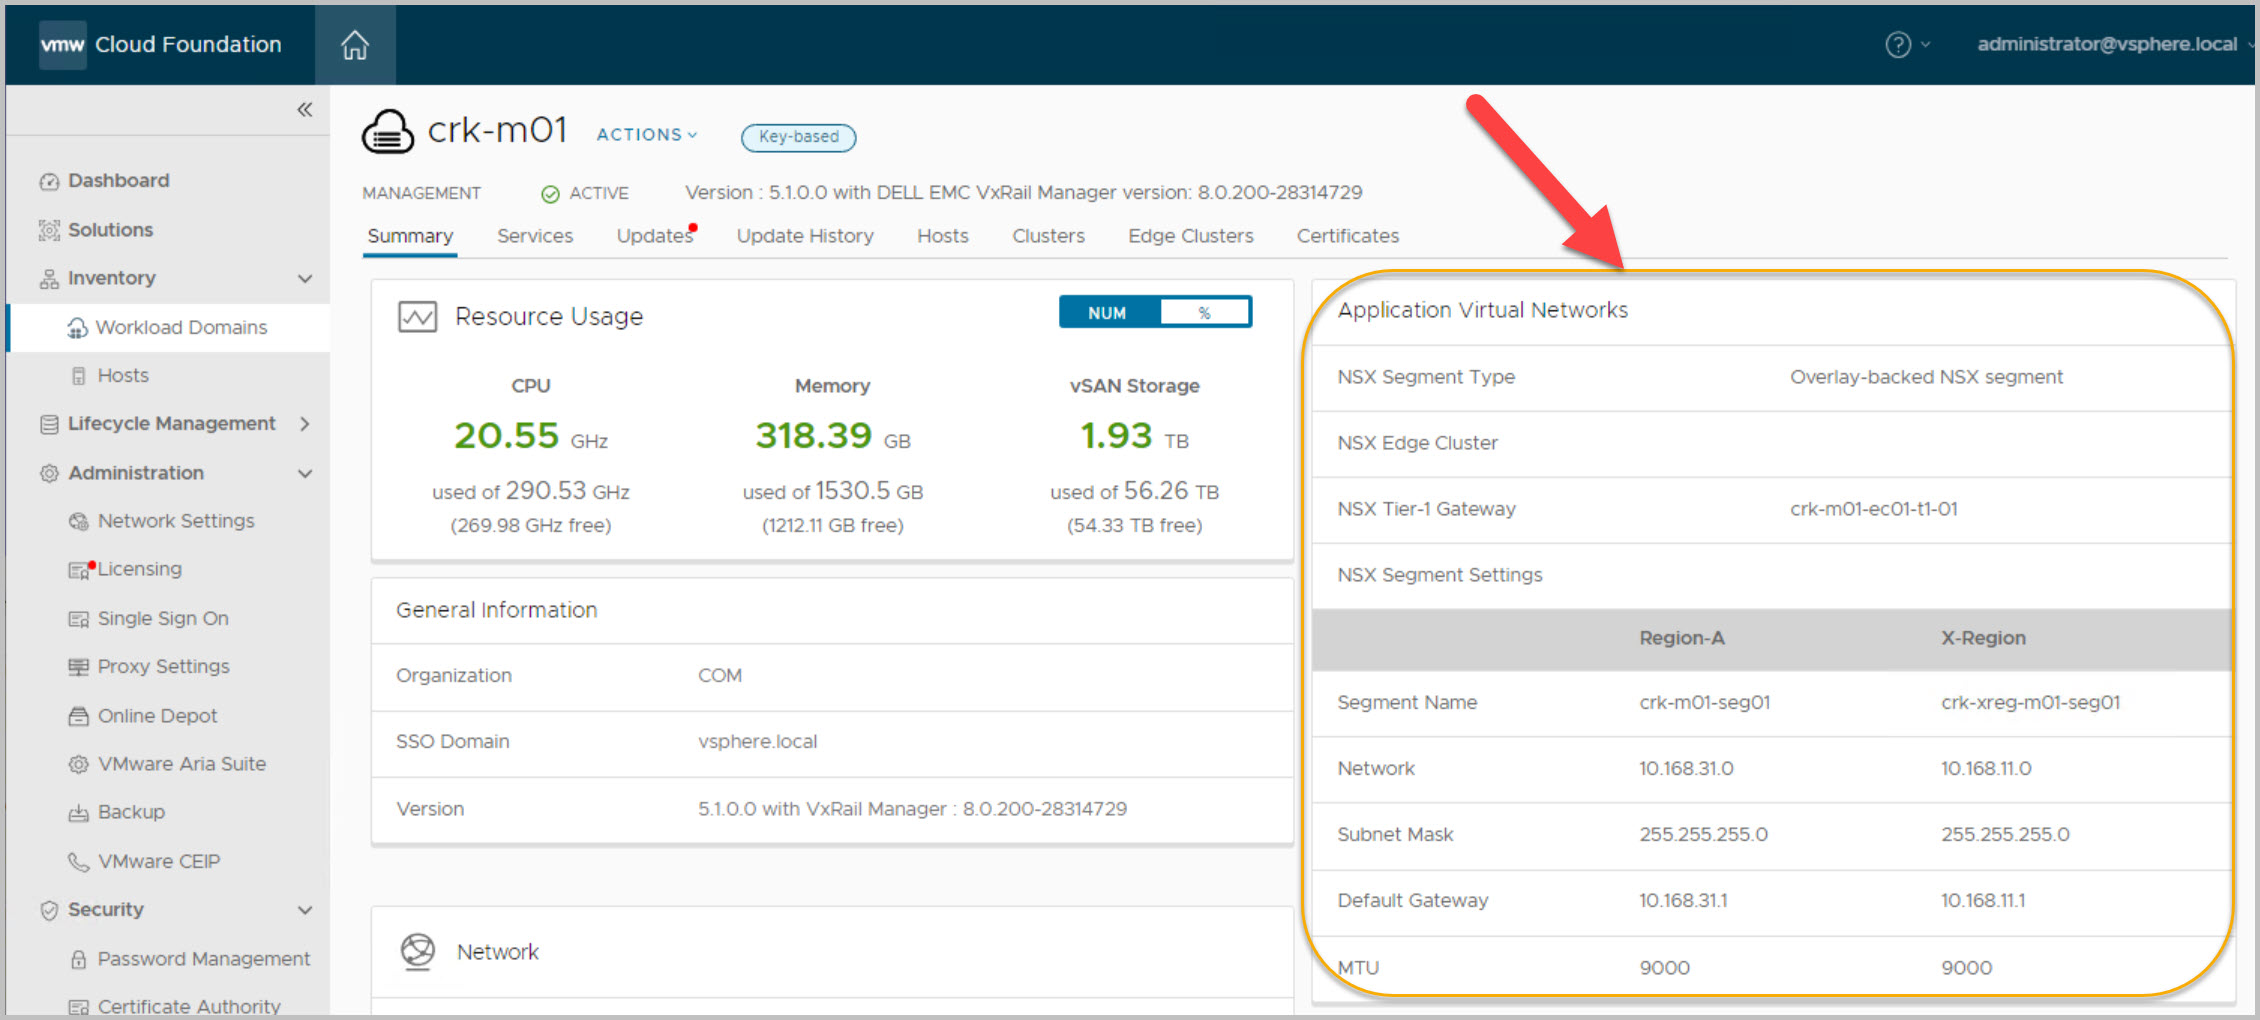Switch resource usage to NUM view
Screen dimensions: 2260x1020
click(1108, 313)
